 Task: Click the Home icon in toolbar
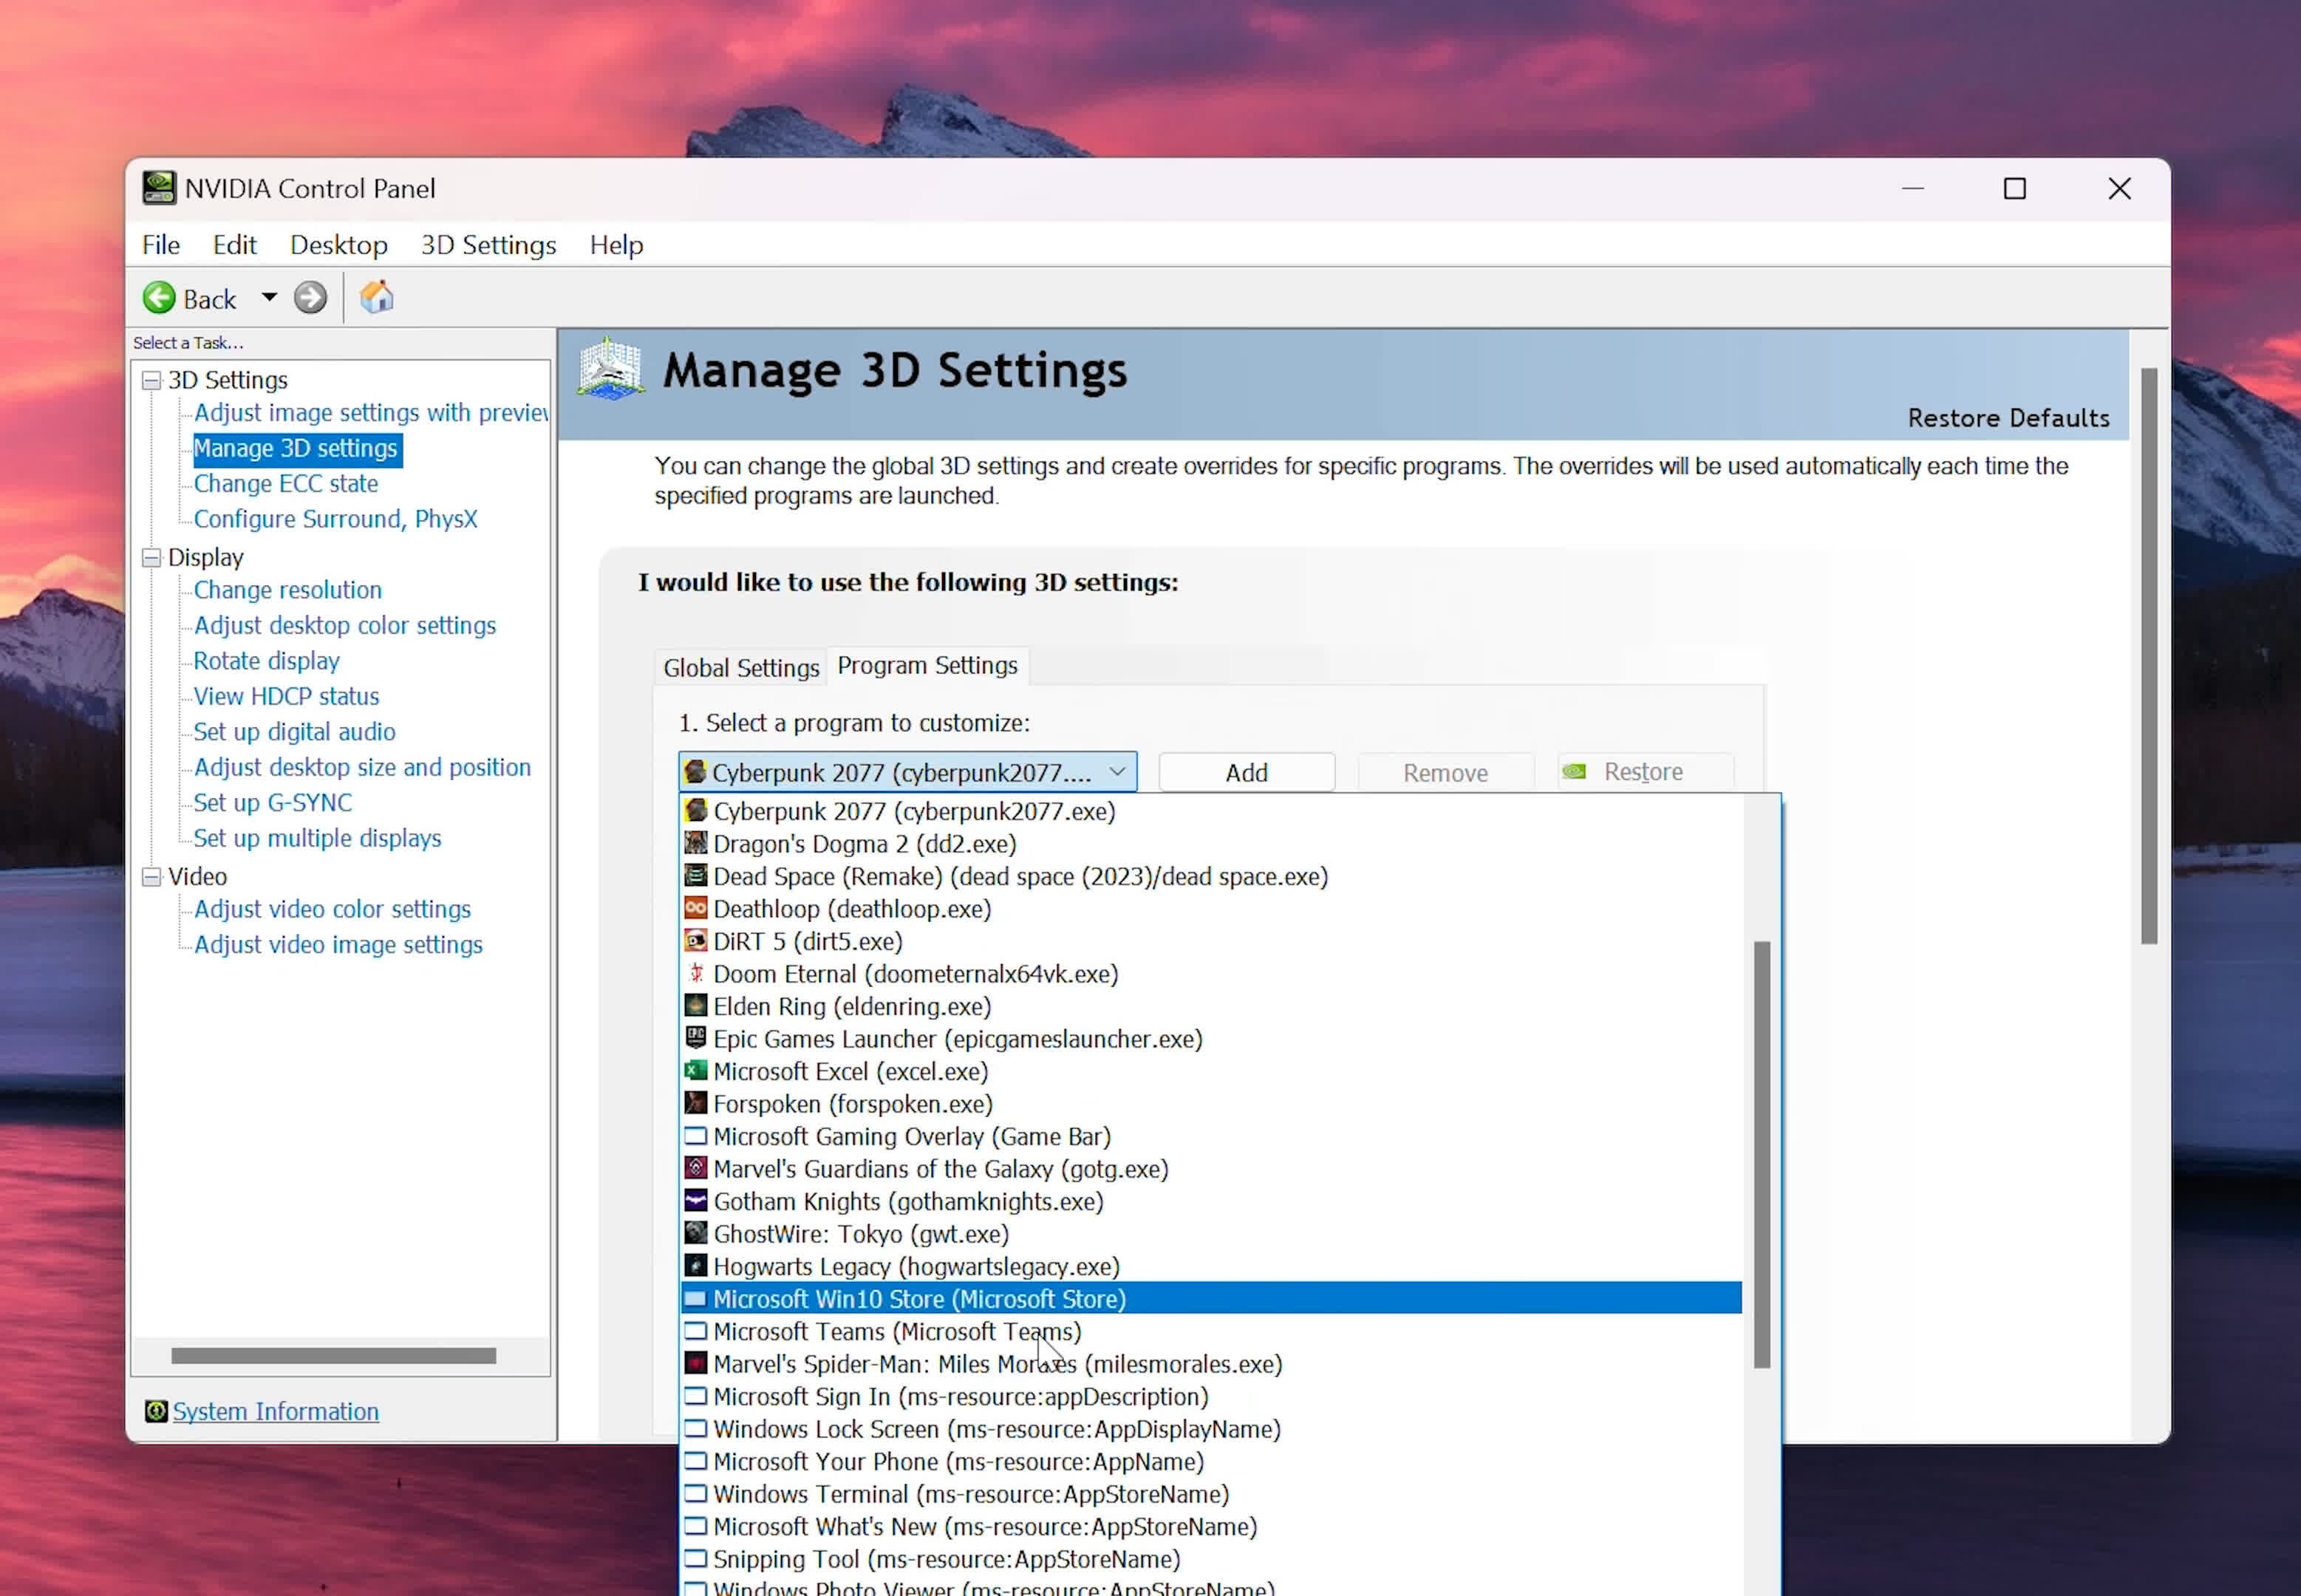pos(377,298)
